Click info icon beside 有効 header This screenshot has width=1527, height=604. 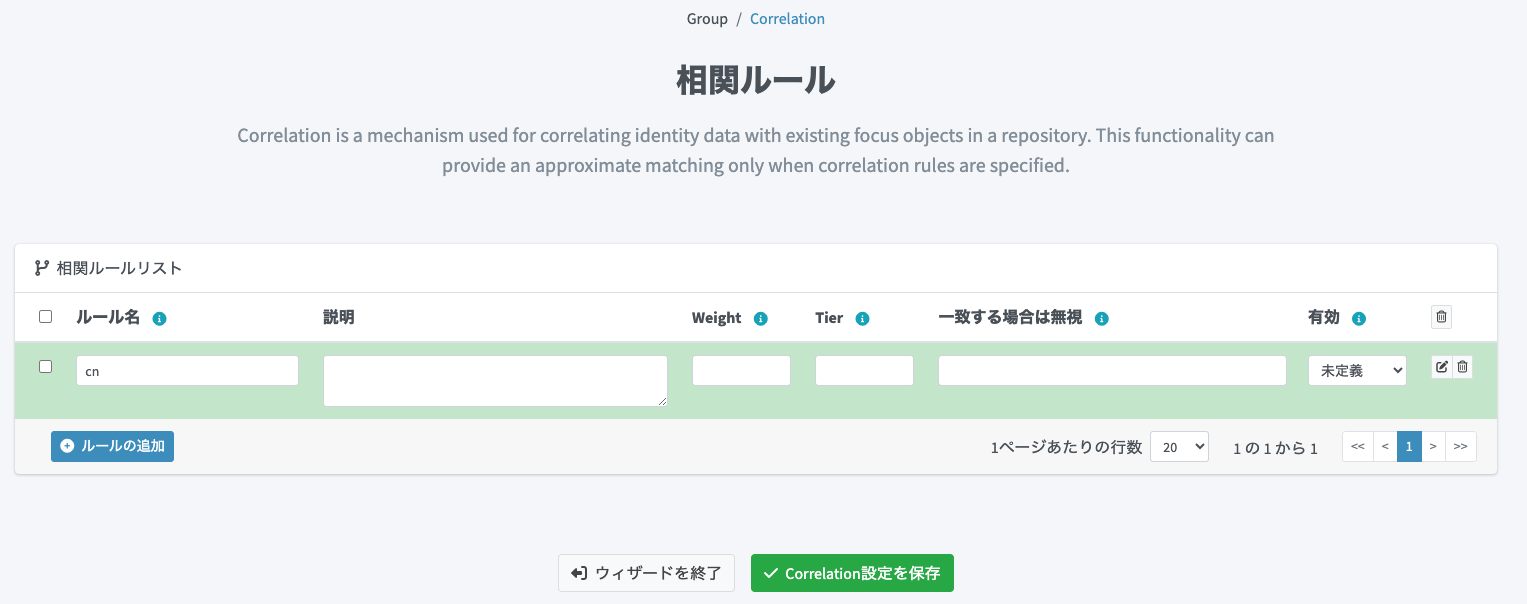click(1358, 319)
